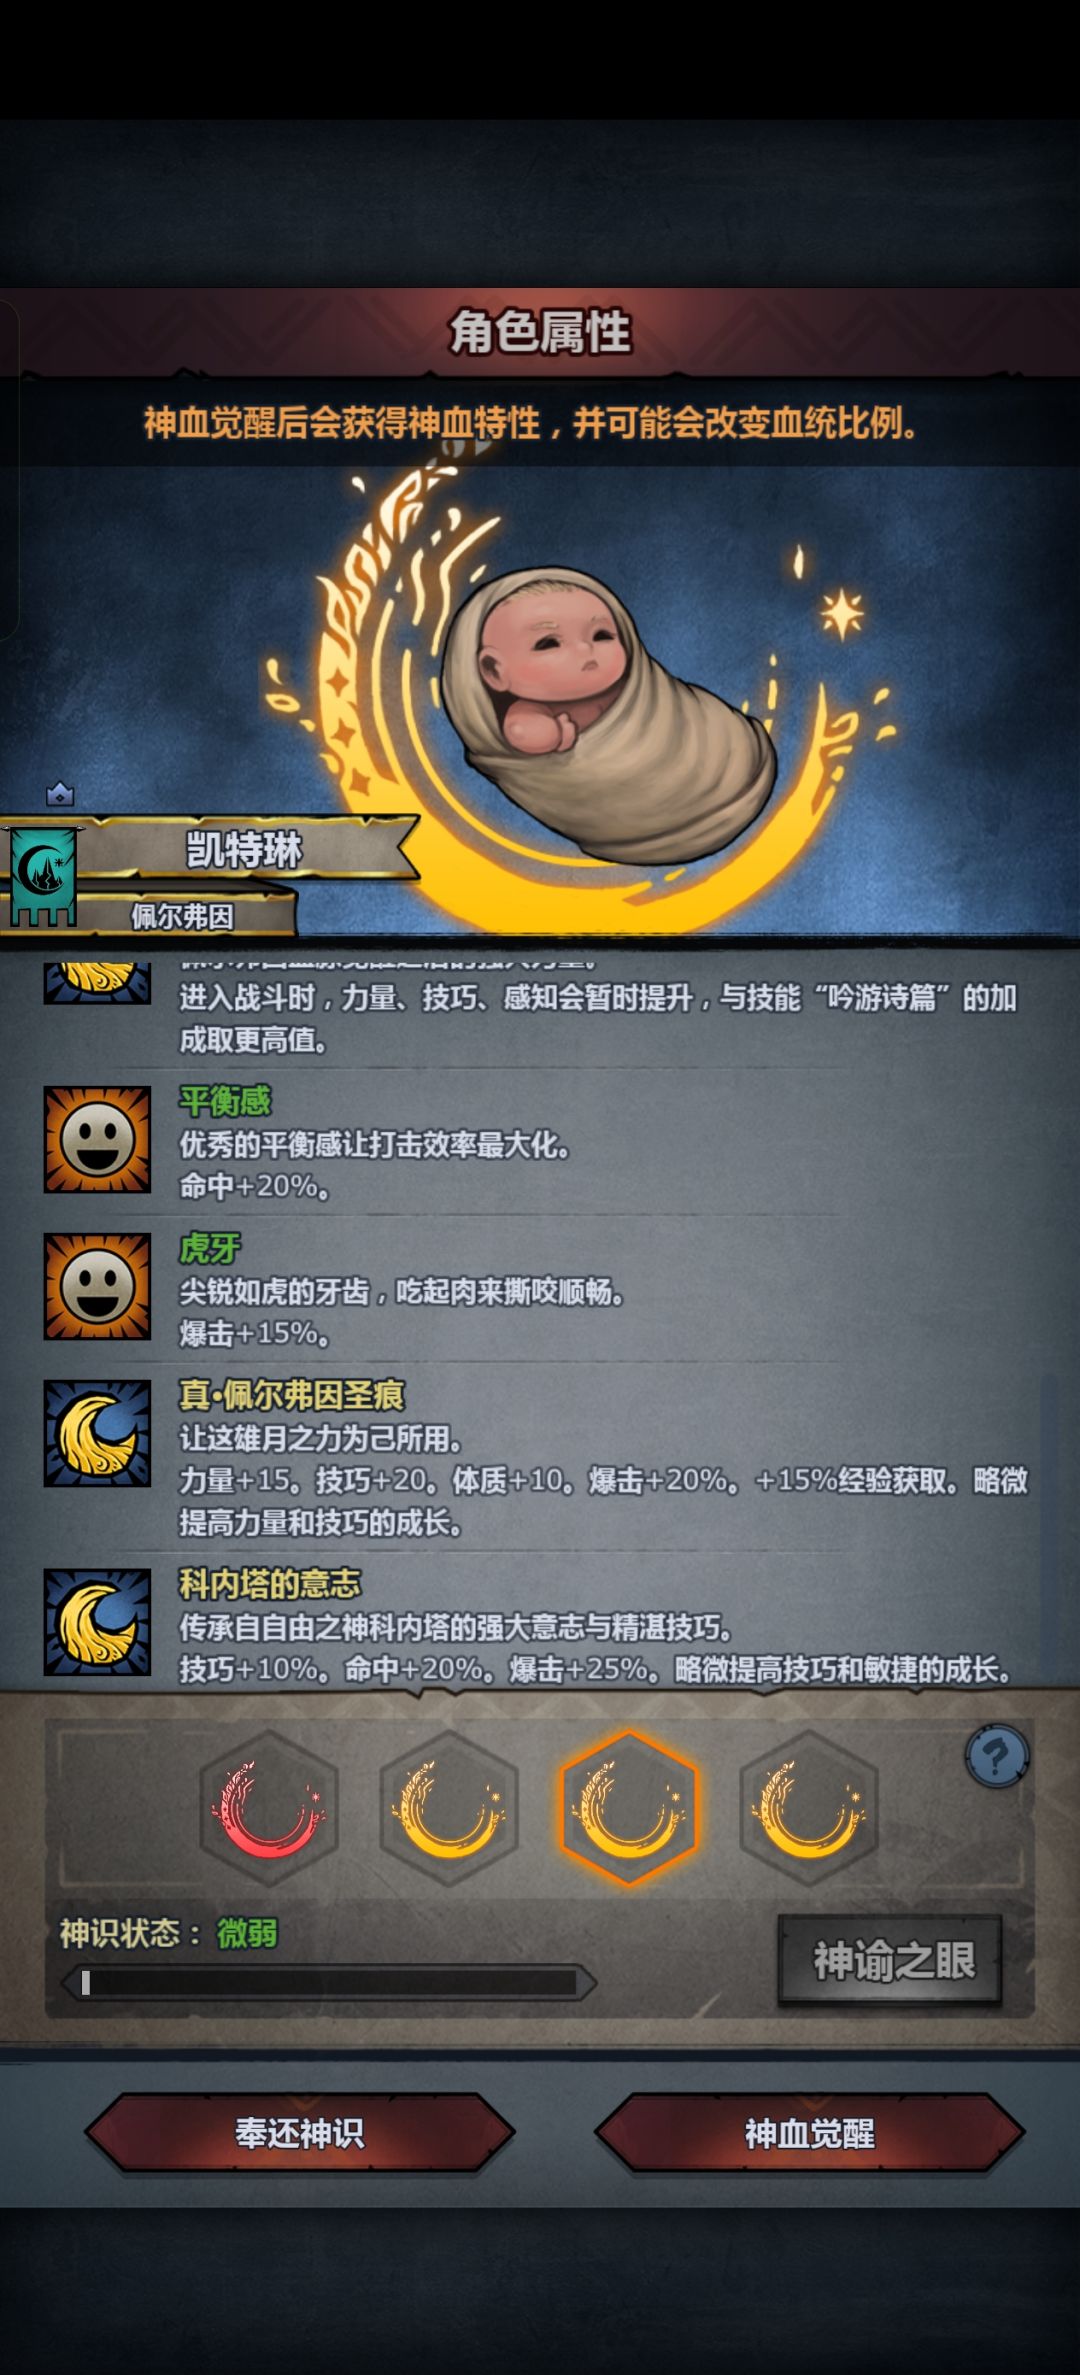Viewport: 1080px width, 2375px height.
Task: Click the 神识状态 progress bar
Action: click(x=329, y=1983)
